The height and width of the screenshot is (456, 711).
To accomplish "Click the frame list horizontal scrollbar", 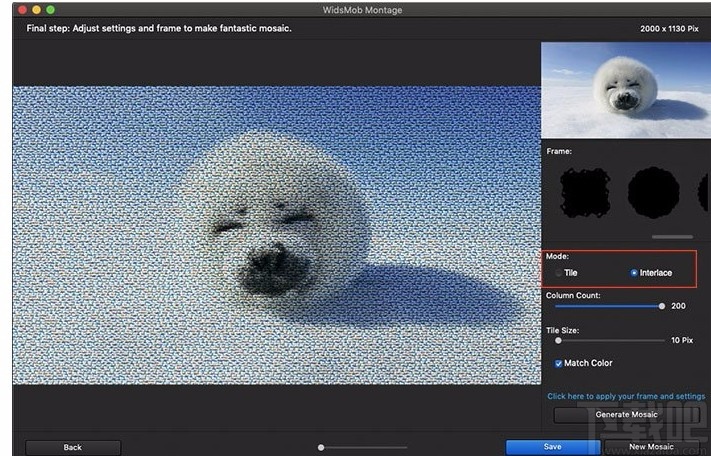I will coord(672,237).
